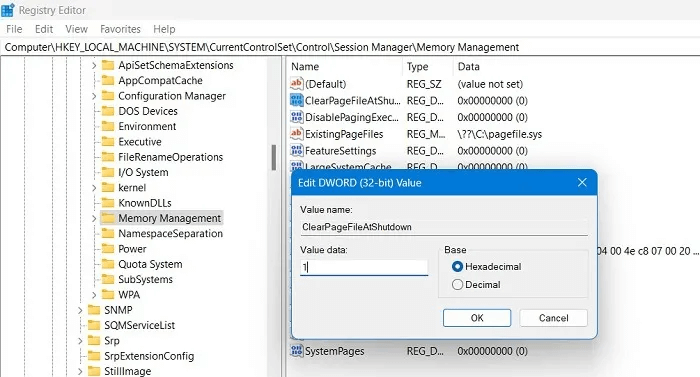Expand the ApiSetSchemaExtensions key
Image resolution: width=700 pixels, height=377 pixels.
[94, 65]
